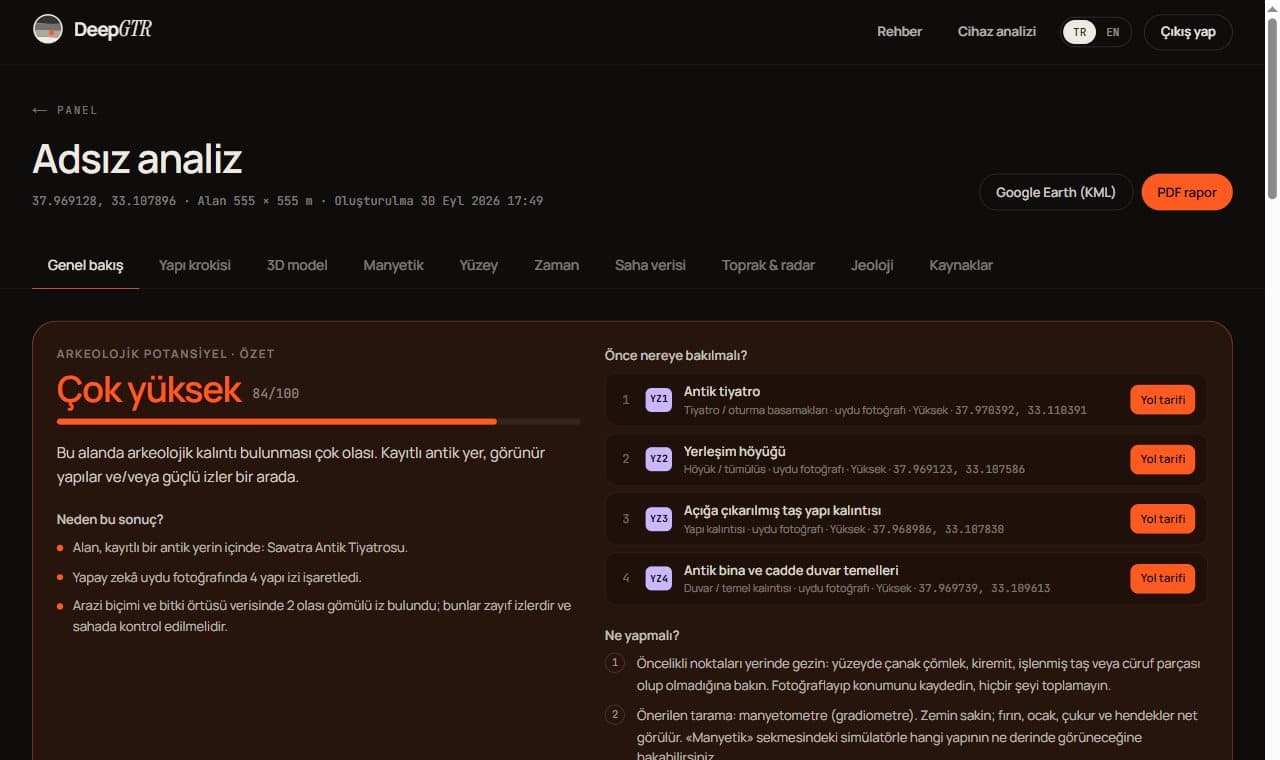Click the YZ3 badge for taş yapı kalıntısı

(659, 519)
